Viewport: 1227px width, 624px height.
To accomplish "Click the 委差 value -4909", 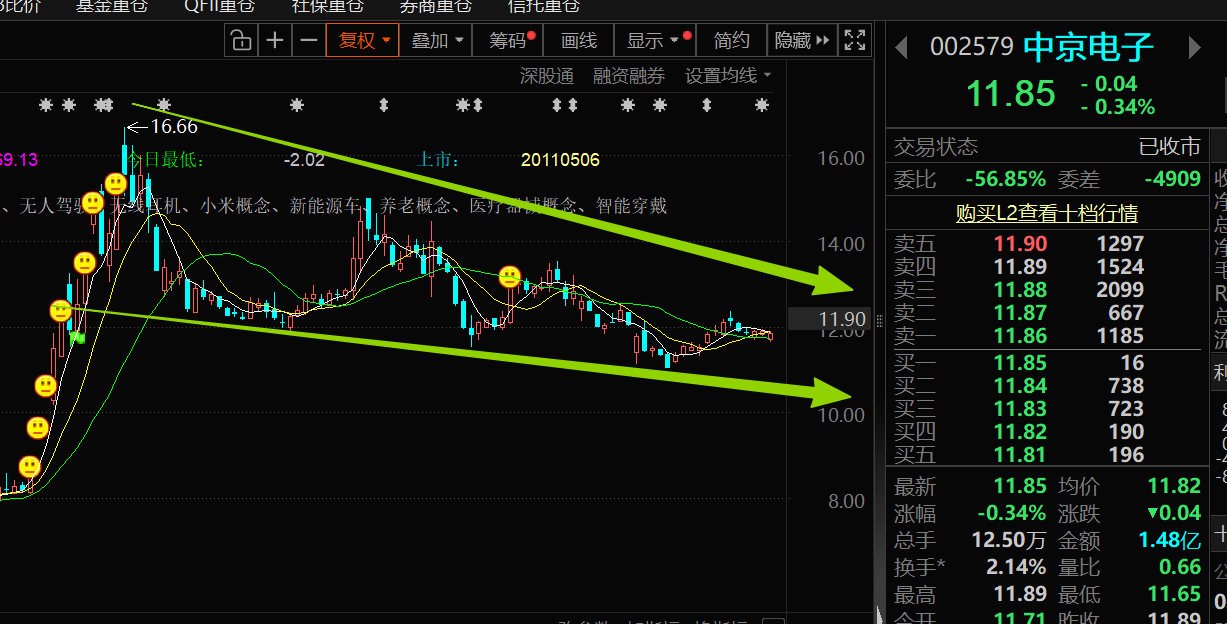I will click(x=1172, y=180).
